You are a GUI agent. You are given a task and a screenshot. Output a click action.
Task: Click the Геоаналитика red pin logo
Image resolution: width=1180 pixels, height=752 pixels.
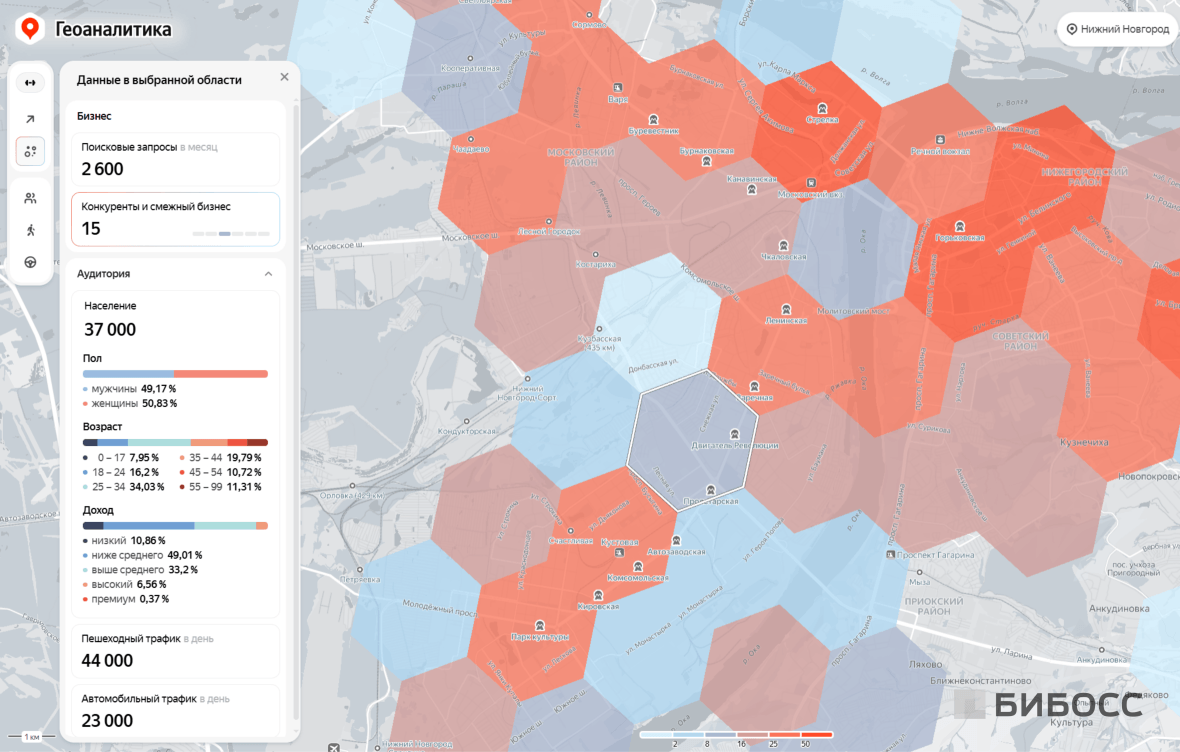click(x=29, y=29)
